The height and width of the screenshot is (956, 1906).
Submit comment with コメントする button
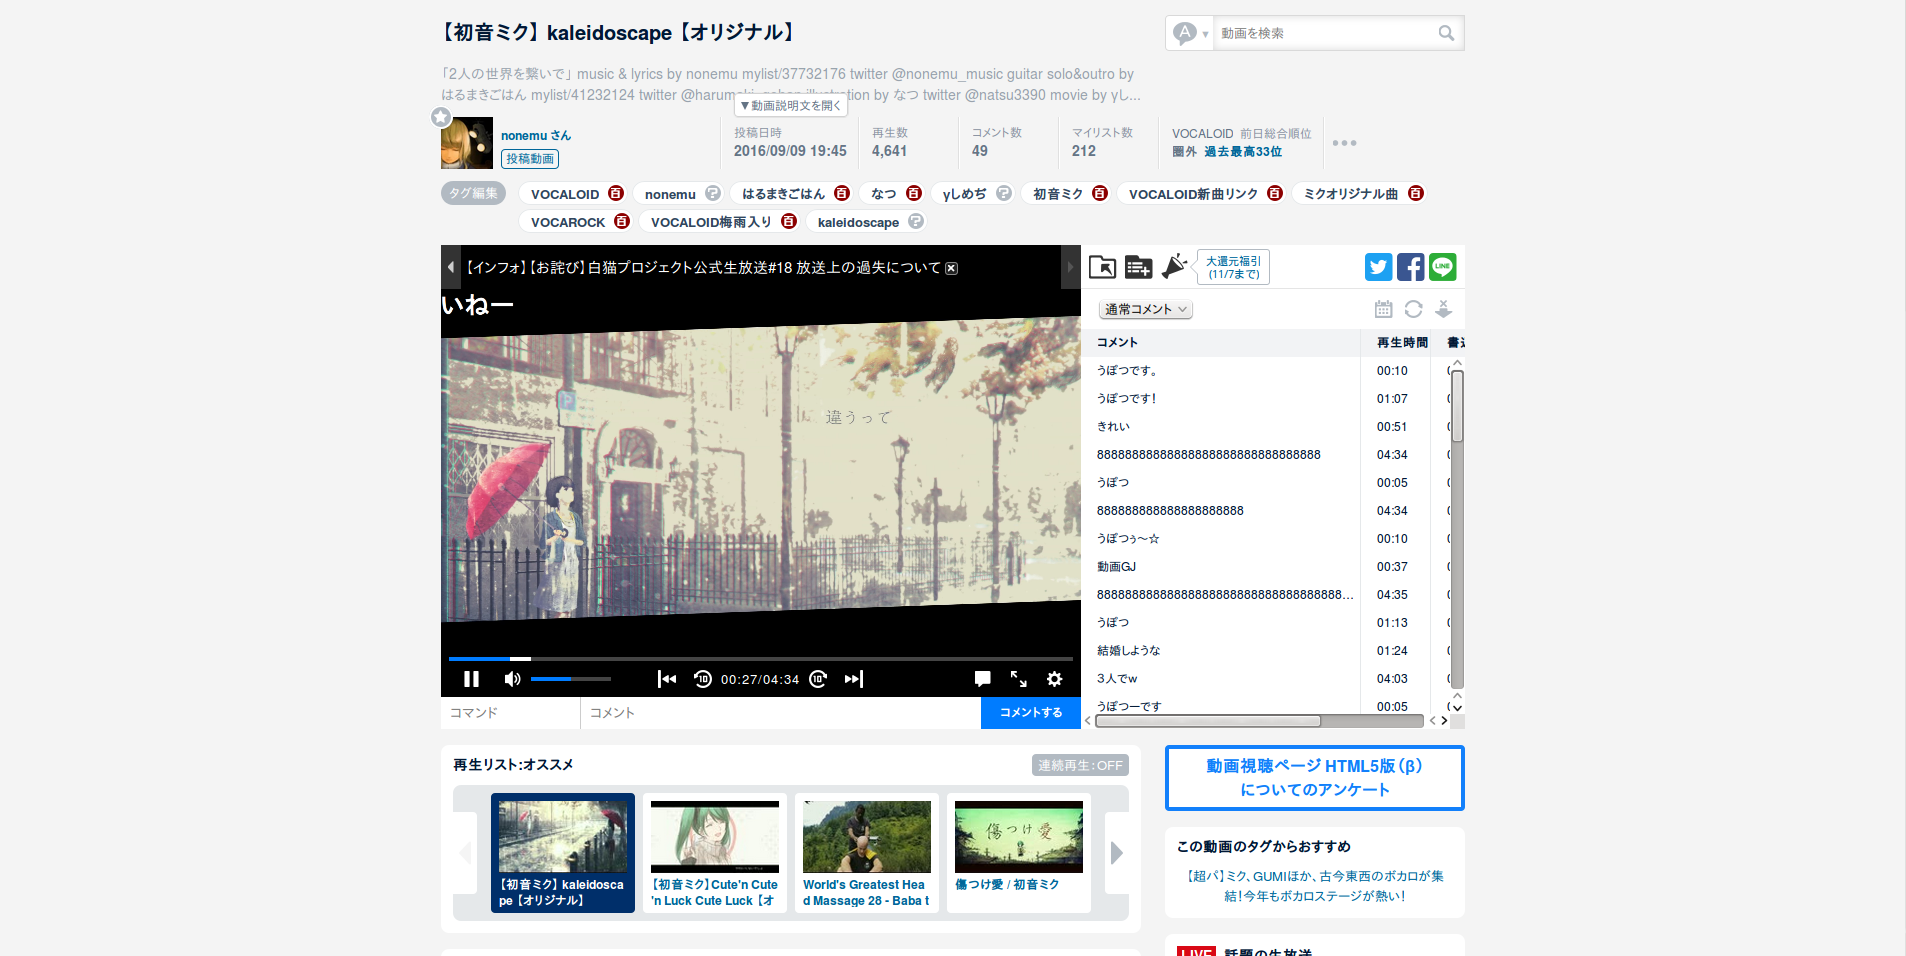click(1031, 712)
